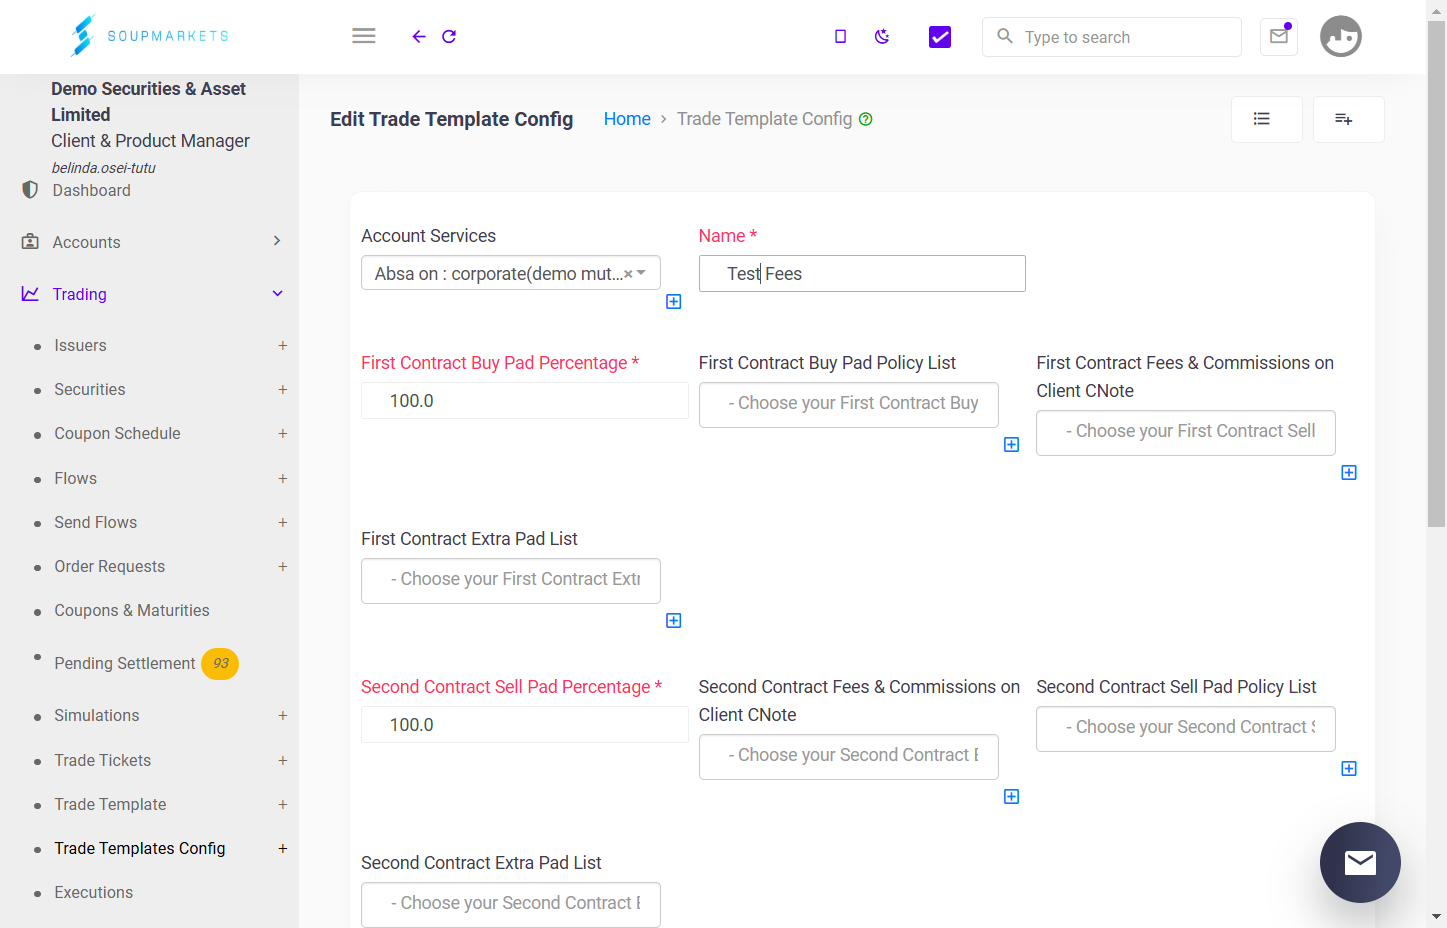Click the green help icon beside breadcrumb
The height and width of the screenshot is (928, 1447).
866,119
